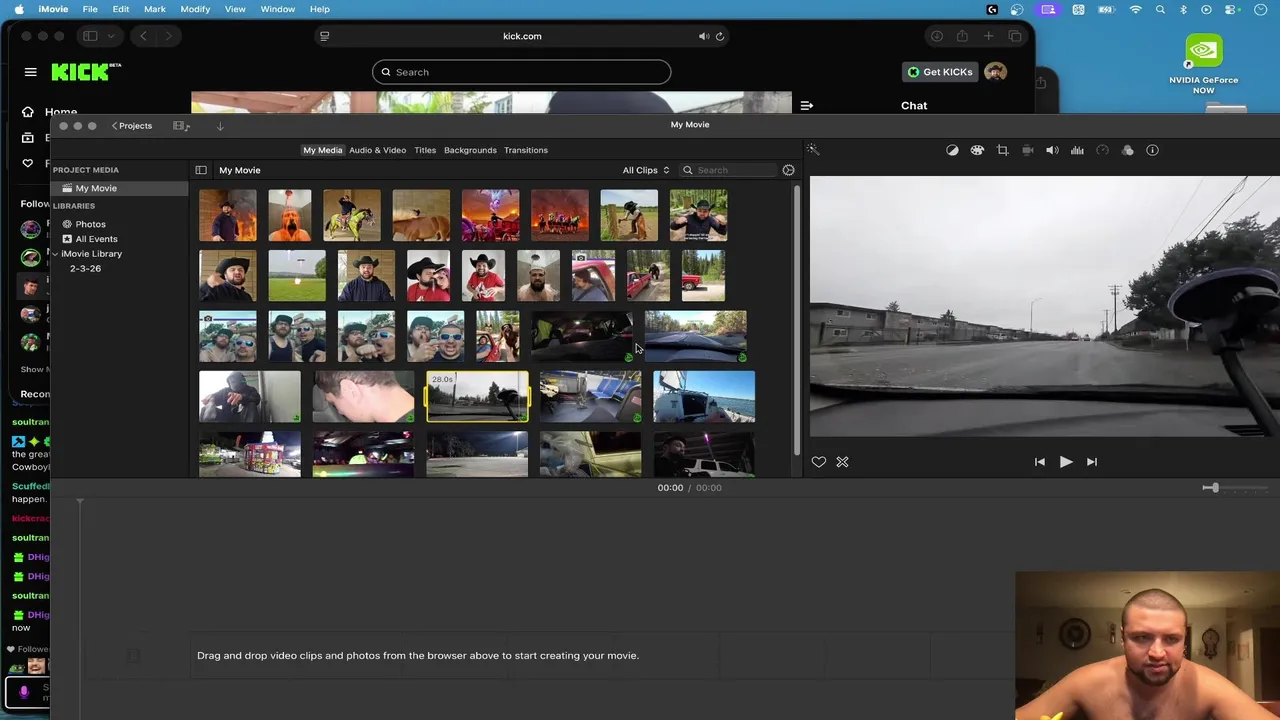Collapse the Kick chat panel
1280x720 pixels.
807,105
